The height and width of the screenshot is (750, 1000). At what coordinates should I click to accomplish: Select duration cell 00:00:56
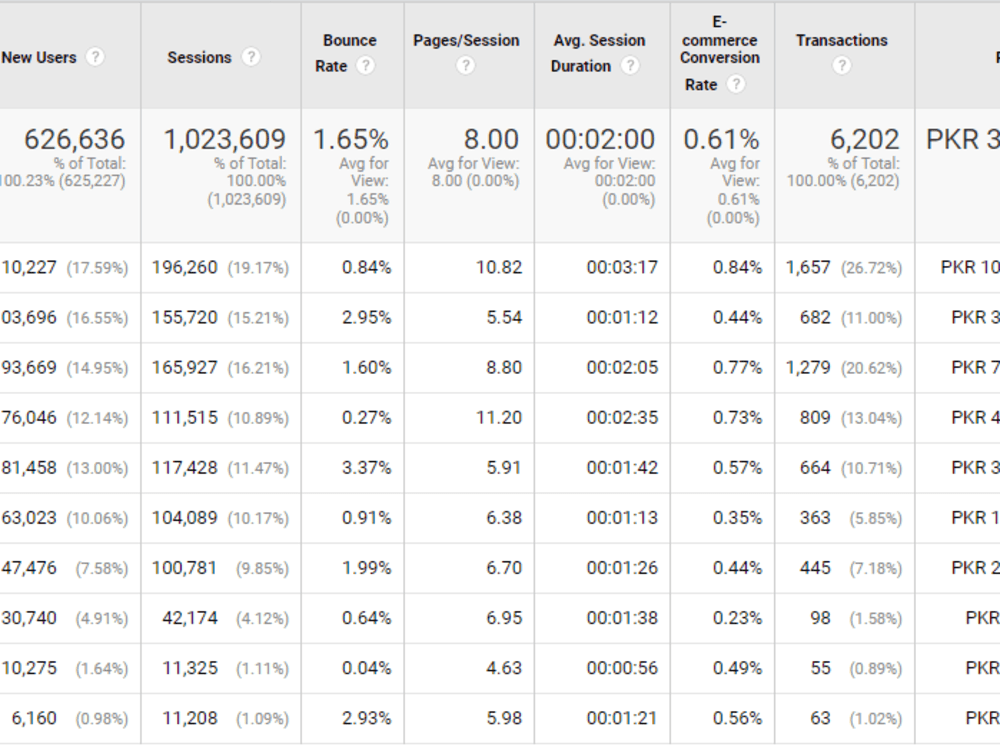[622, 668]
